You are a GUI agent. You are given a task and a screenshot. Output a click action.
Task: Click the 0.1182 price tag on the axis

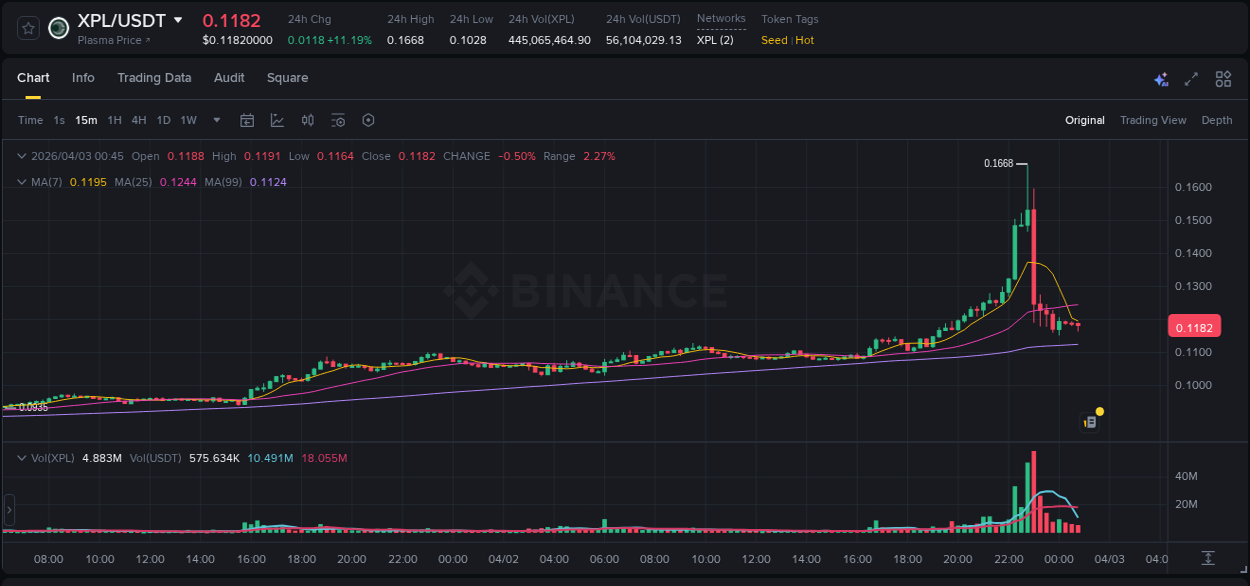click(x=1194, y=326)
